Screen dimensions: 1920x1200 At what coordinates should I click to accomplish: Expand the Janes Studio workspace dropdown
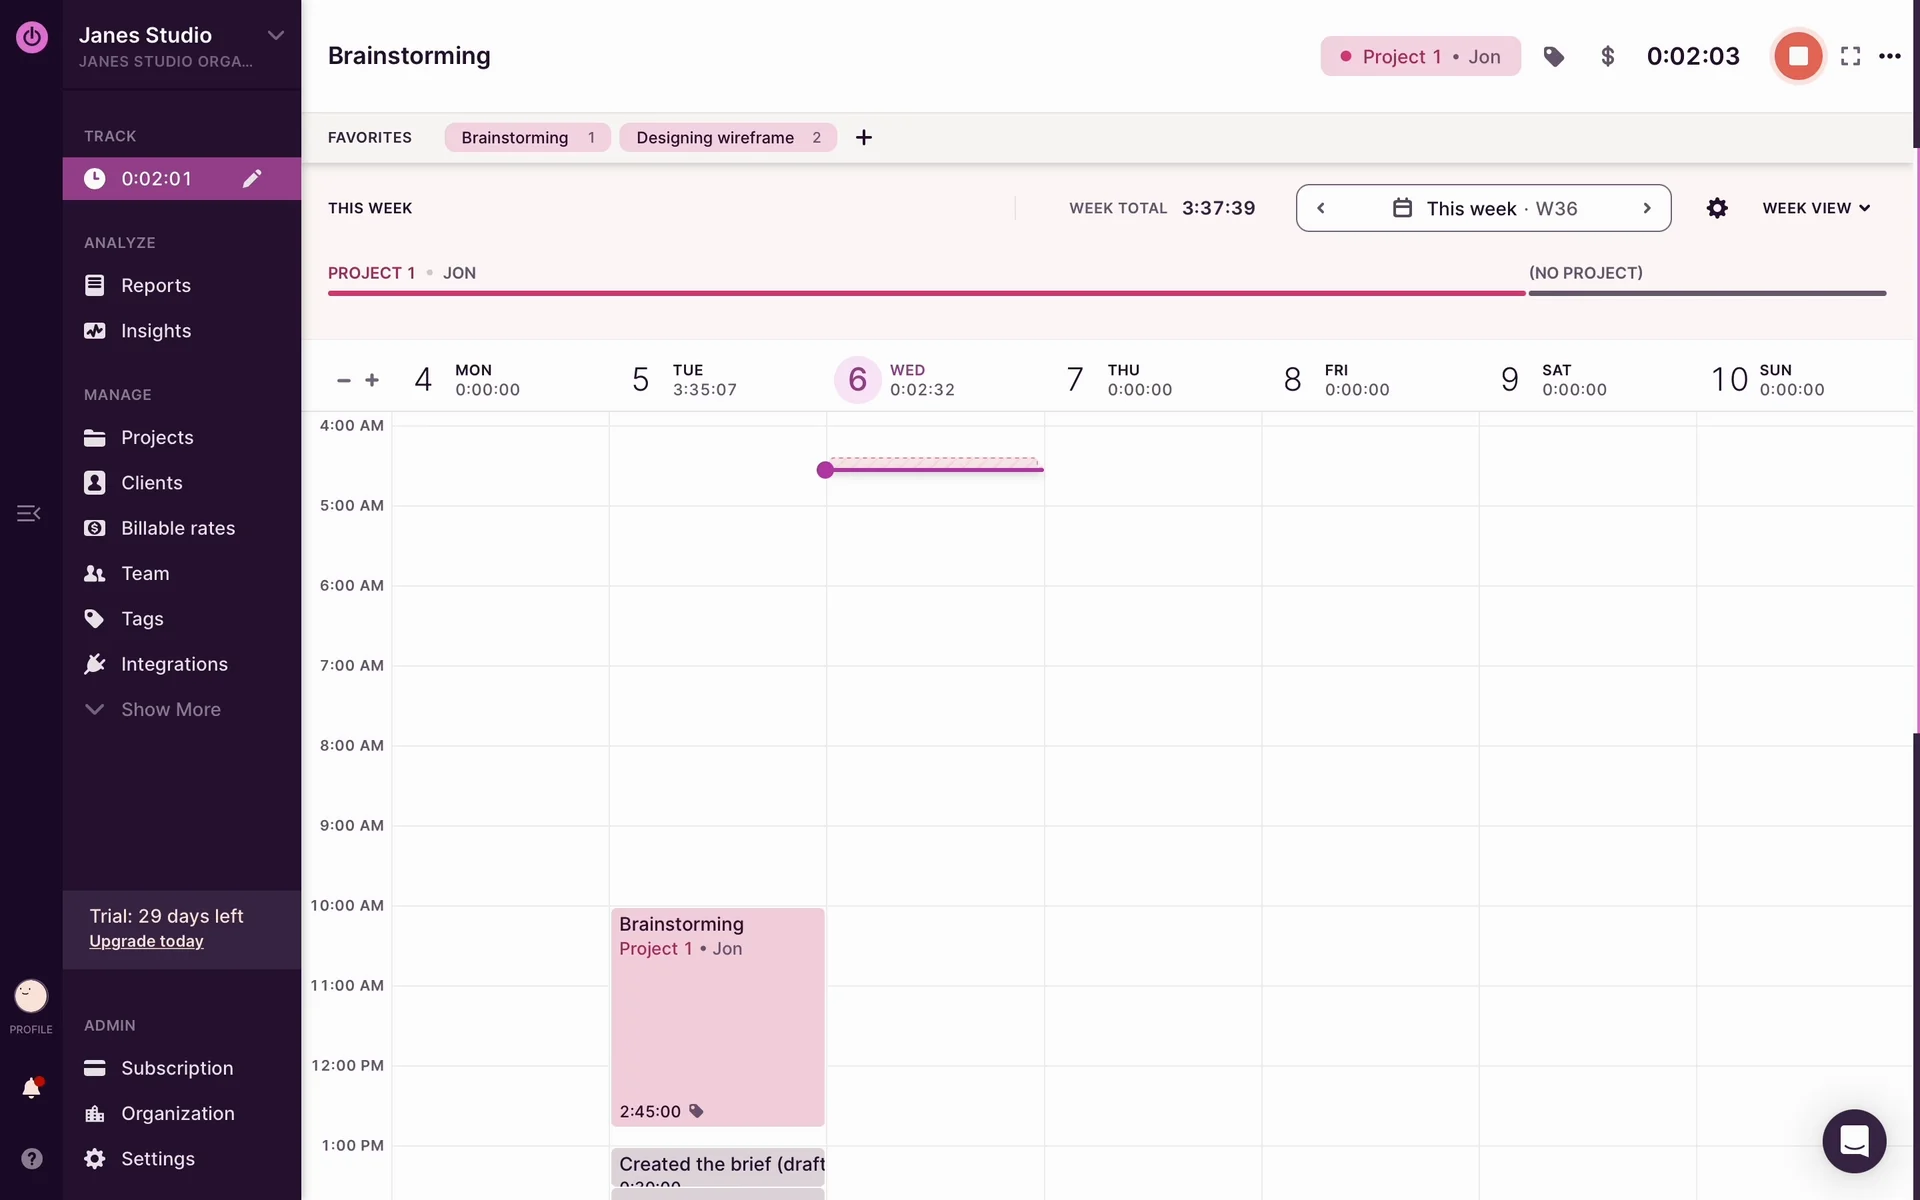tap(275, 36)
